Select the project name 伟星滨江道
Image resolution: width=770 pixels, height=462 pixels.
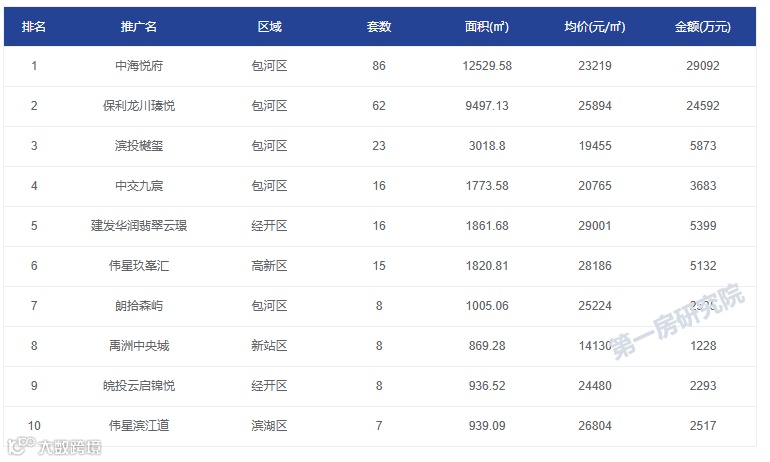[139, 426]
